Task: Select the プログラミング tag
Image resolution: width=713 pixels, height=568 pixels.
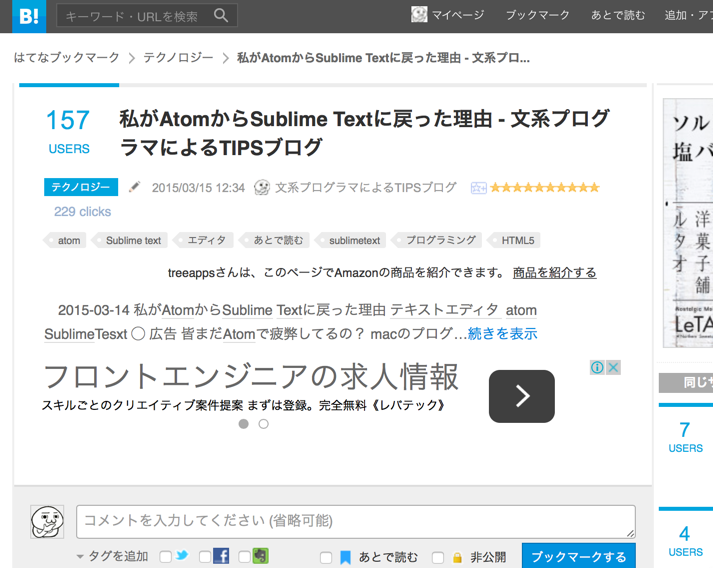Action: 437,240
